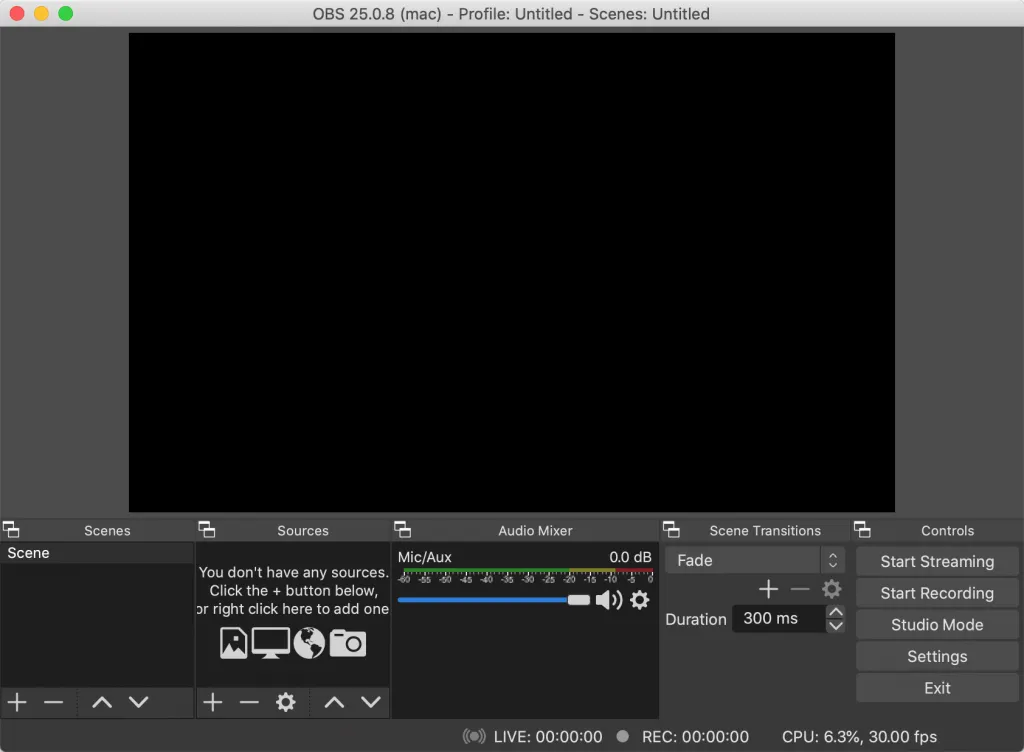Click the remove transition minus icon
Screen dimensions: 1024x752
click(800, 589)
